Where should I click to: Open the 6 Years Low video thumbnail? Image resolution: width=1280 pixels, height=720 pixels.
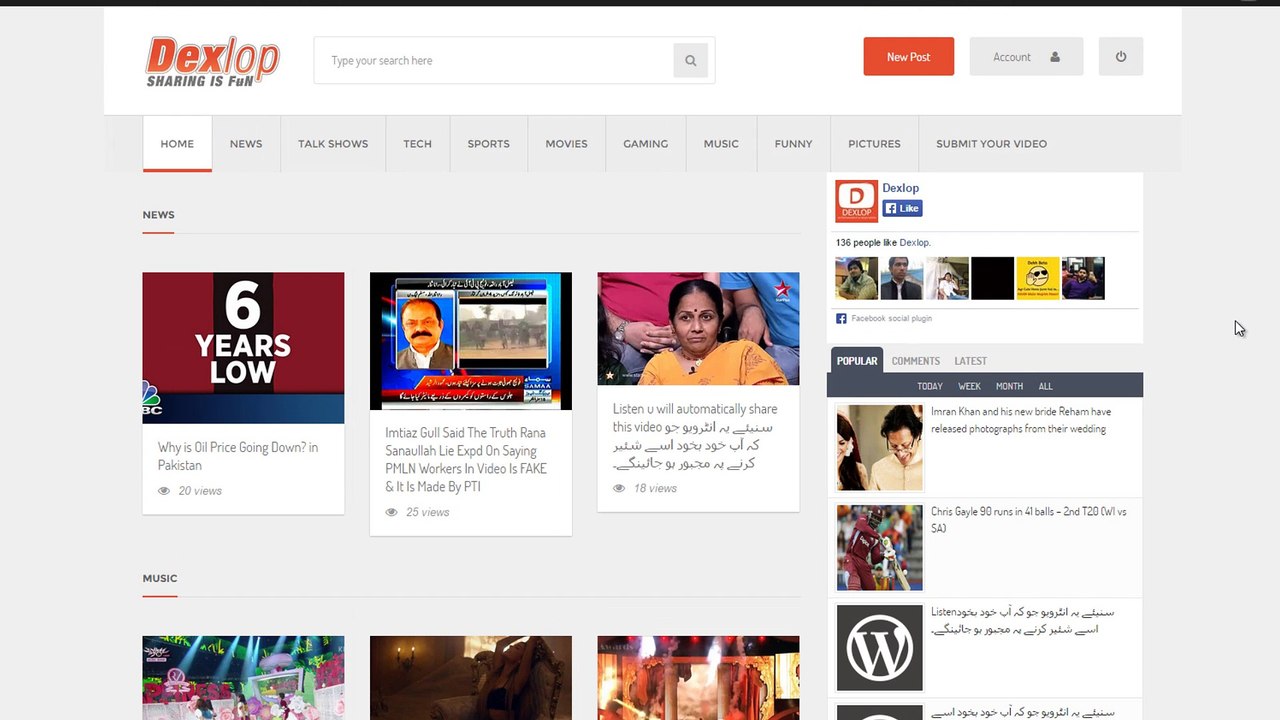click(243, 348)
